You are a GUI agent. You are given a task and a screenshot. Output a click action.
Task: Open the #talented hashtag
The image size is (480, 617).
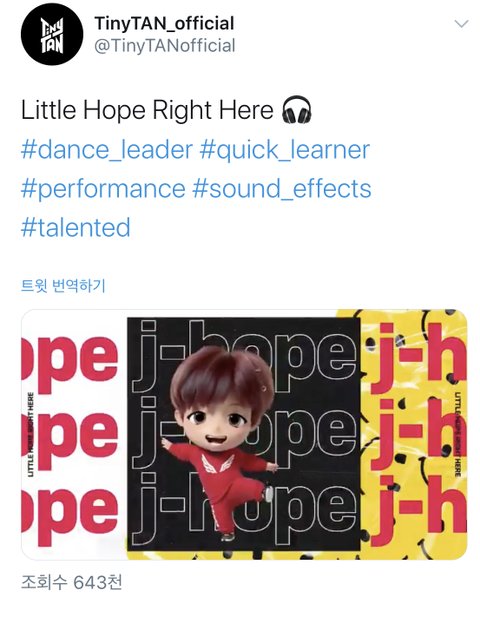click(76, 228)
